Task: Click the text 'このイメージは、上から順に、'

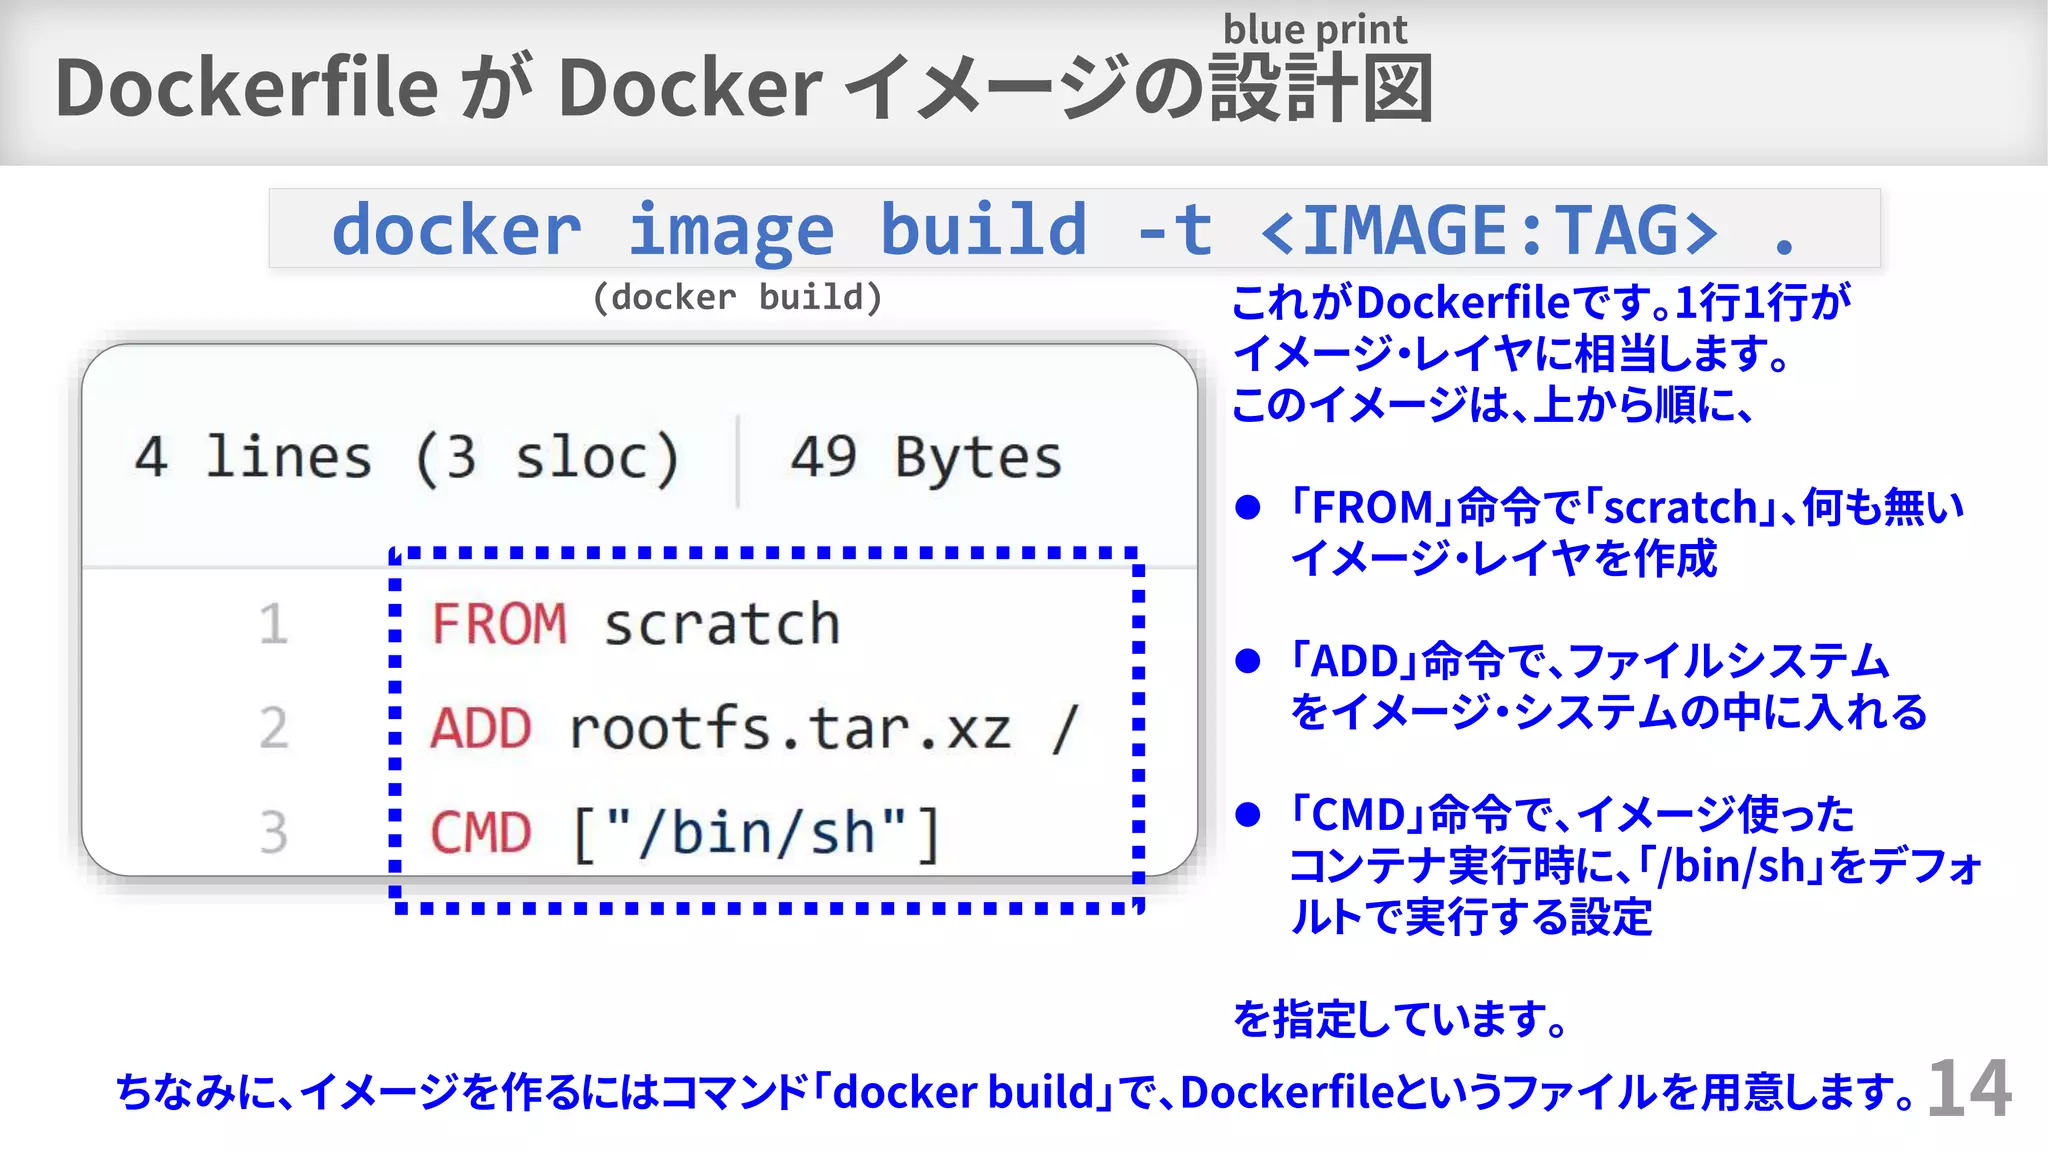Action: click(x=1493, y=404)
